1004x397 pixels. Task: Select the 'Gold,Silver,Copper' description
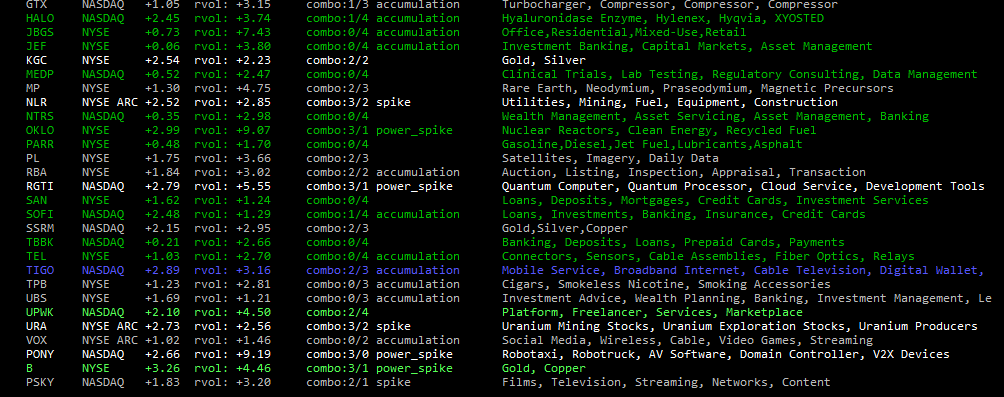click(x=565, y=229)
